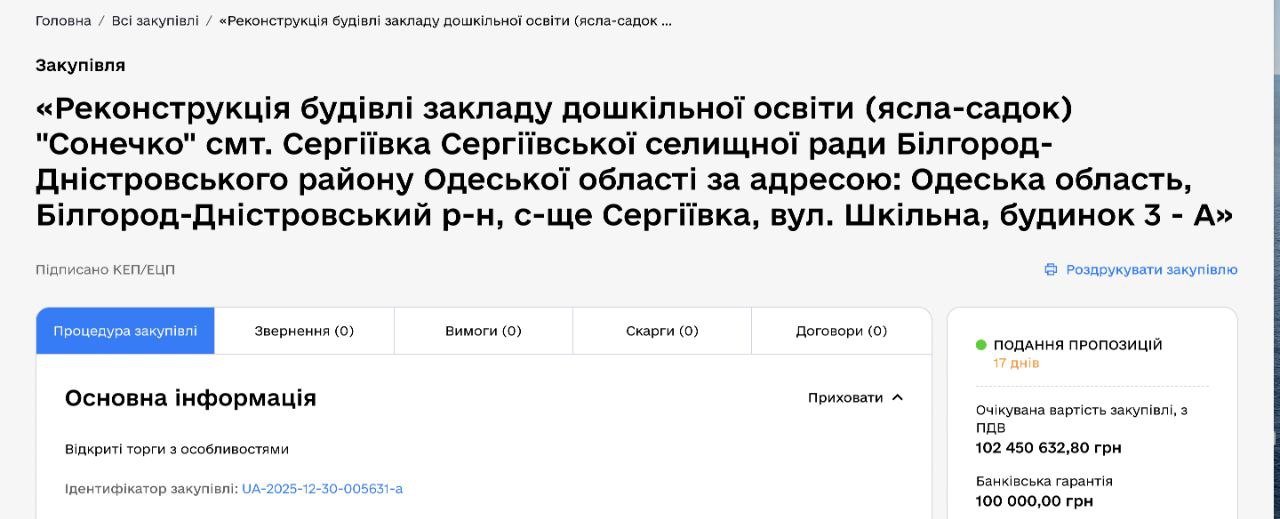Open procurement identifier UA-2025-12-30-005631-a
Image resolution: width=1280 pixels, height=519 pixels.
point(322,489)
